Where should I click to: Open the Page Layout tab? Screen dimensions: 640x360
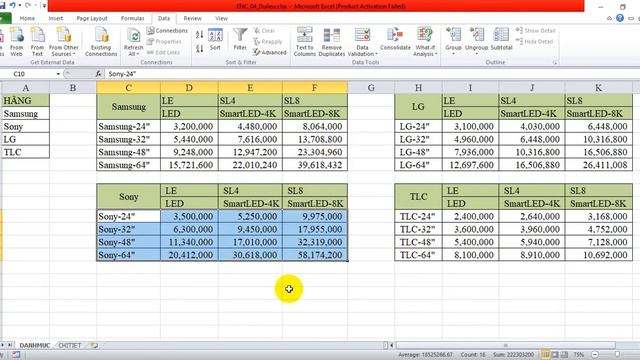point(92,18)
